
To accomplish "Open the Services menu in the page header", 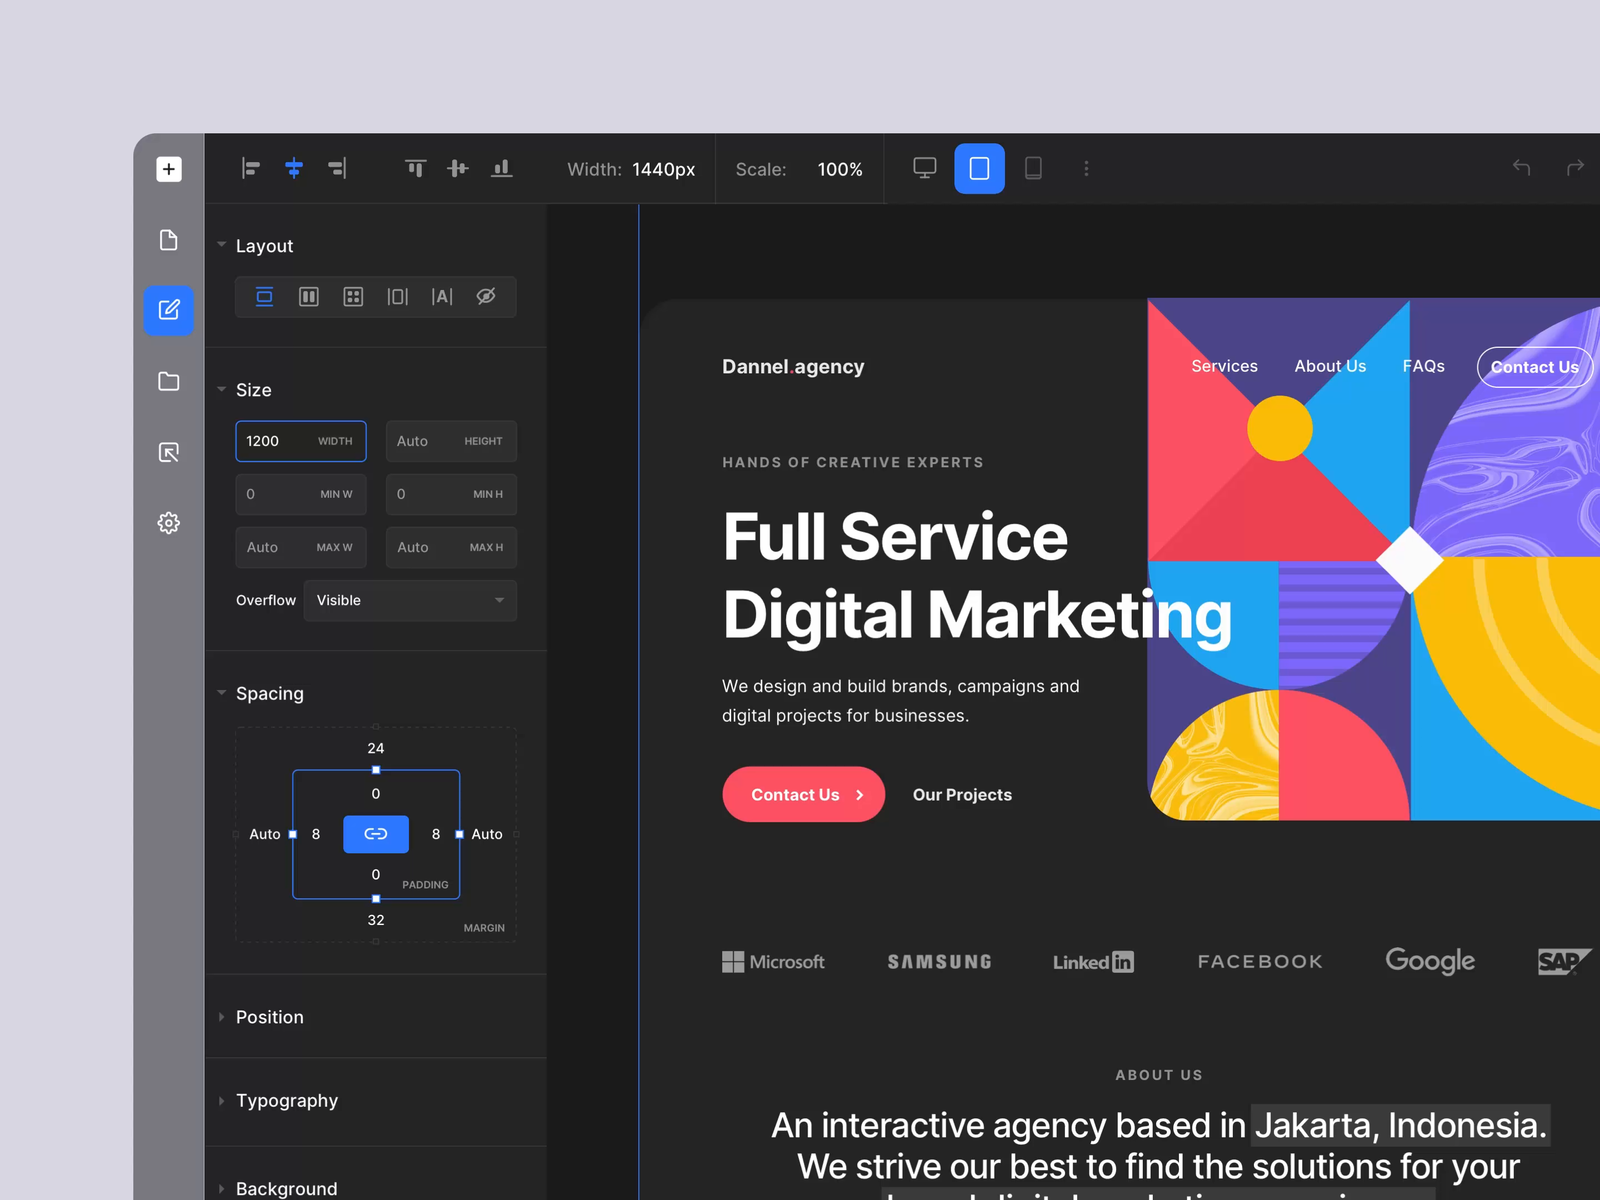I will (x=1224, y=366).
